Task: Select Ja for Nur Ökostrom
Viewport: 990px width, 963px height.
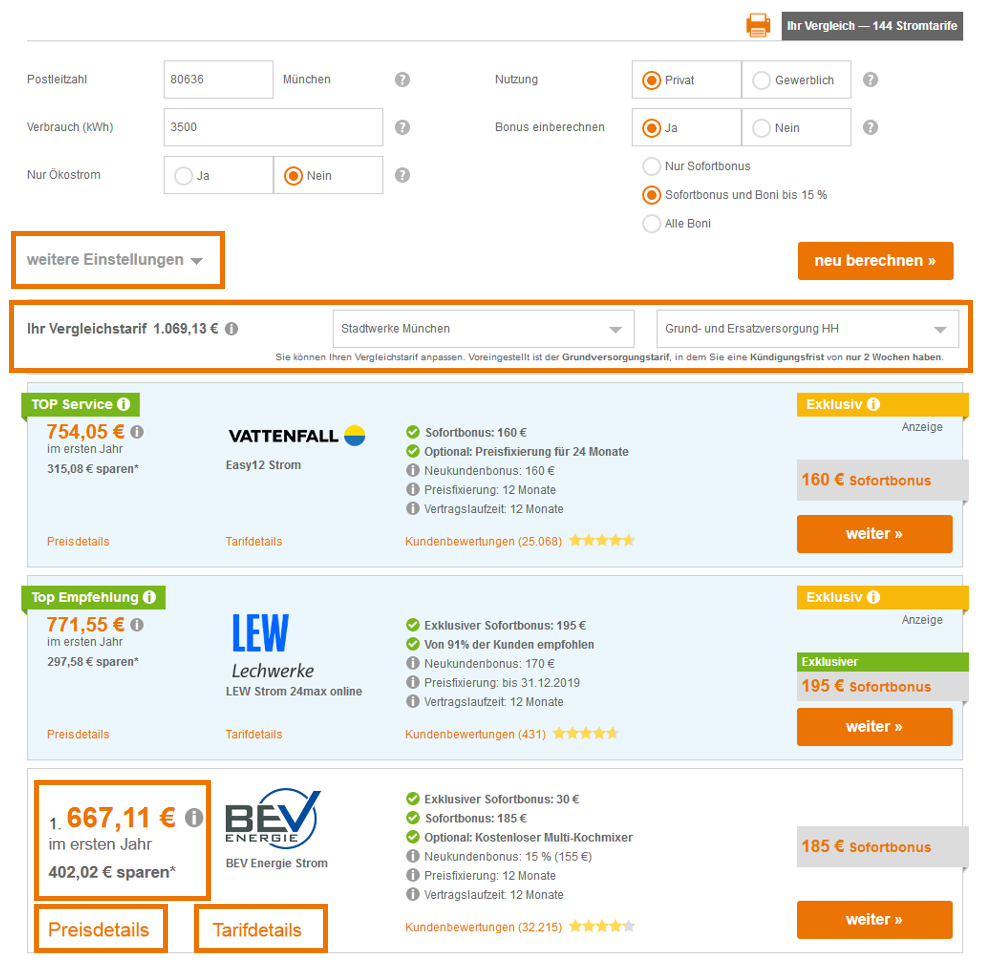Action: (x=218, y=175)
